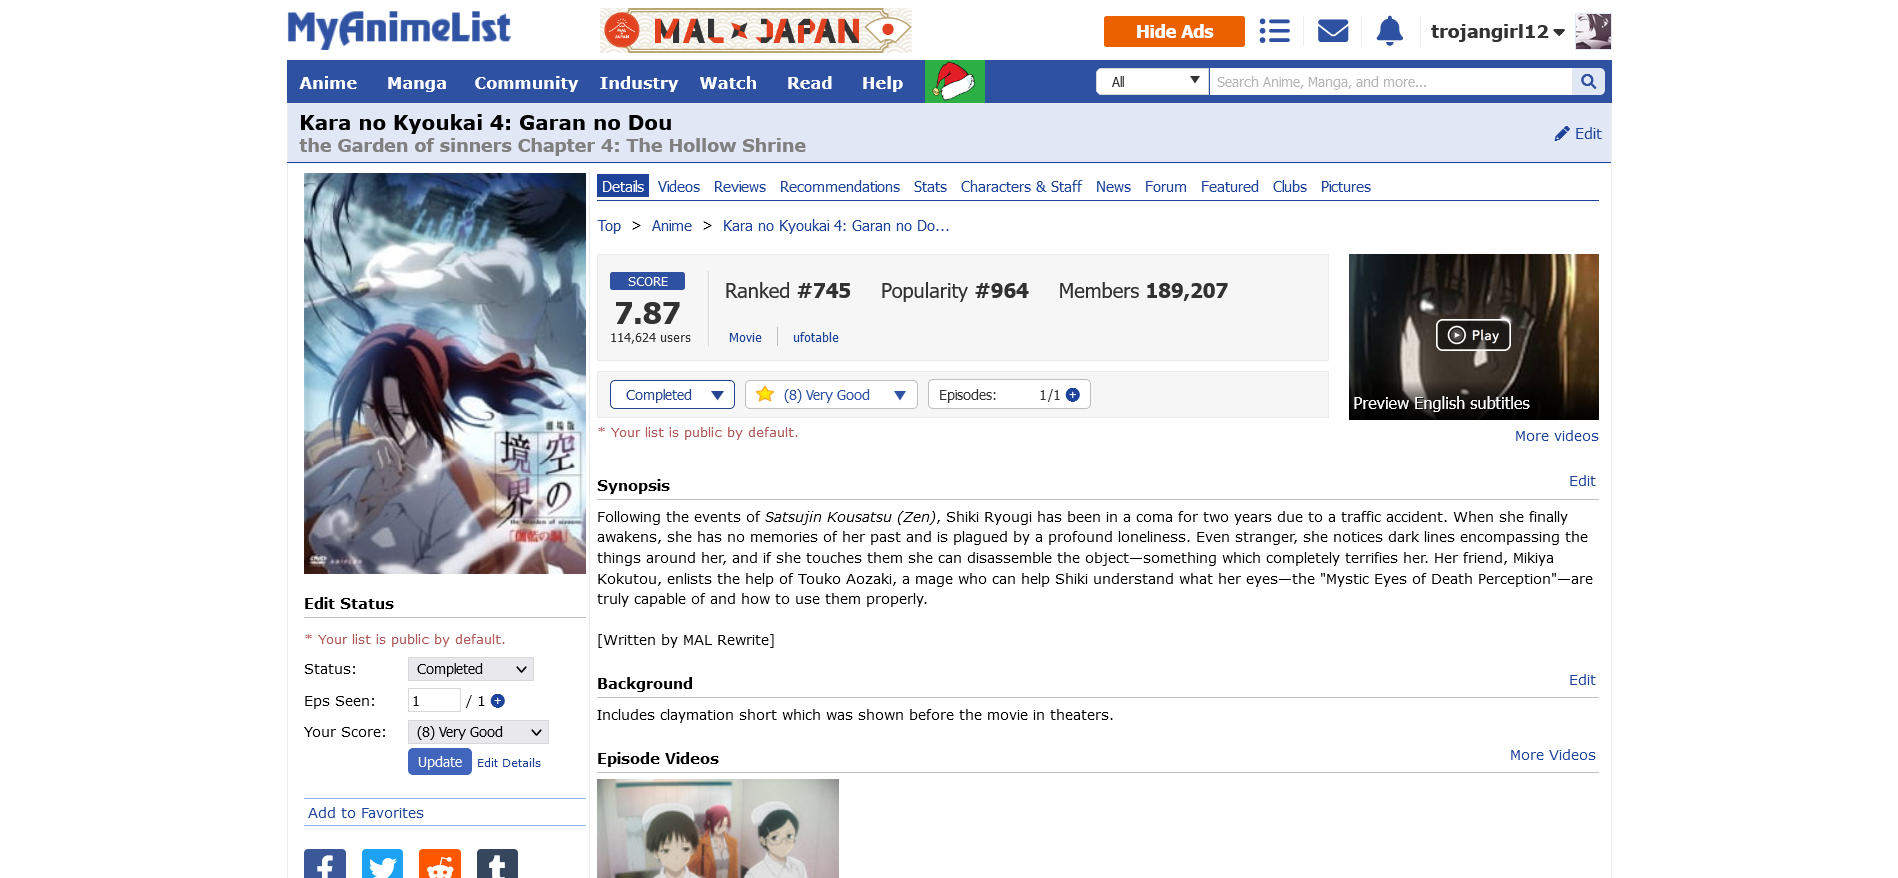Open the trojangirl12 account dropdown
1898x878 pixels.
1497,31
